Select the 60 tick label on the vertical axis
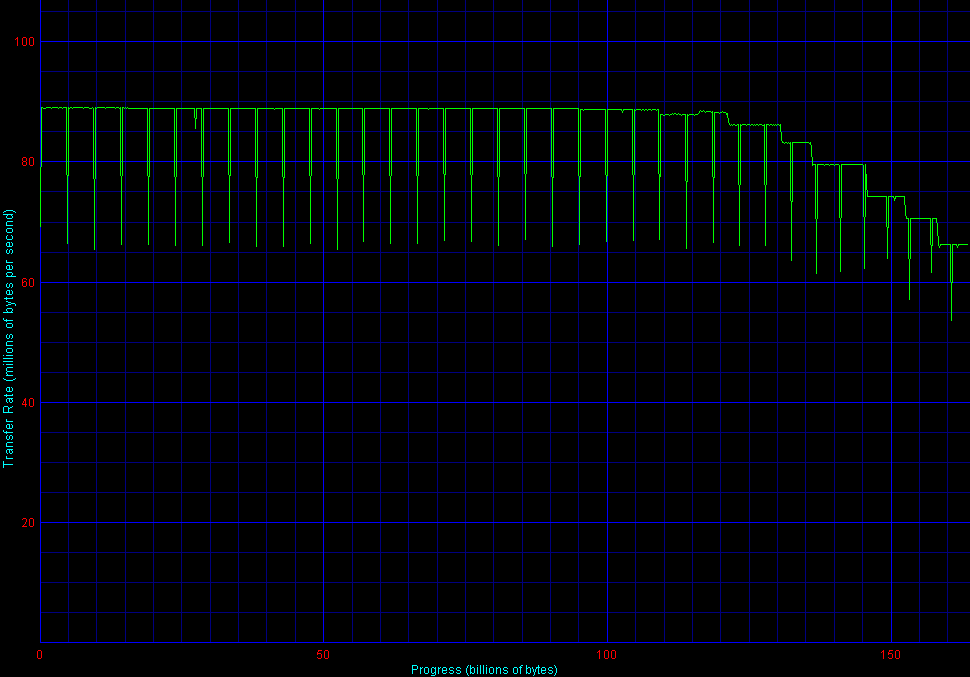Screen dimensions: 970x677 27,283
